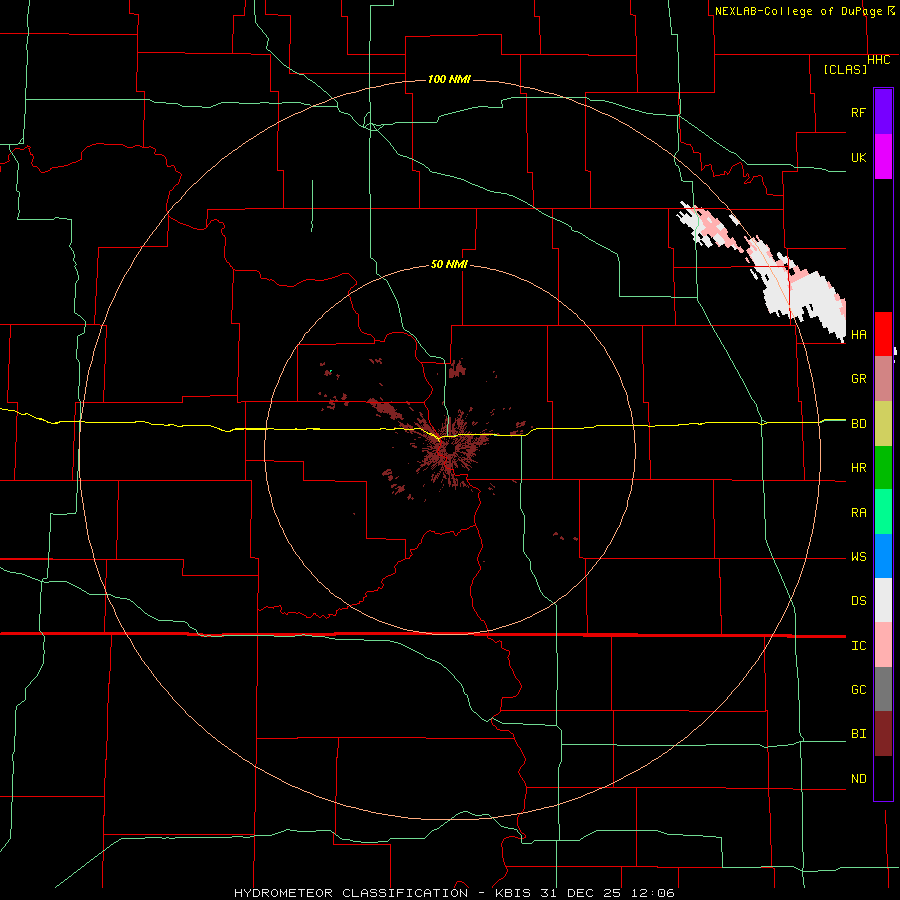Click the brown BI color swatch
This screenshot has height=900, width=900.
point(883,734)
